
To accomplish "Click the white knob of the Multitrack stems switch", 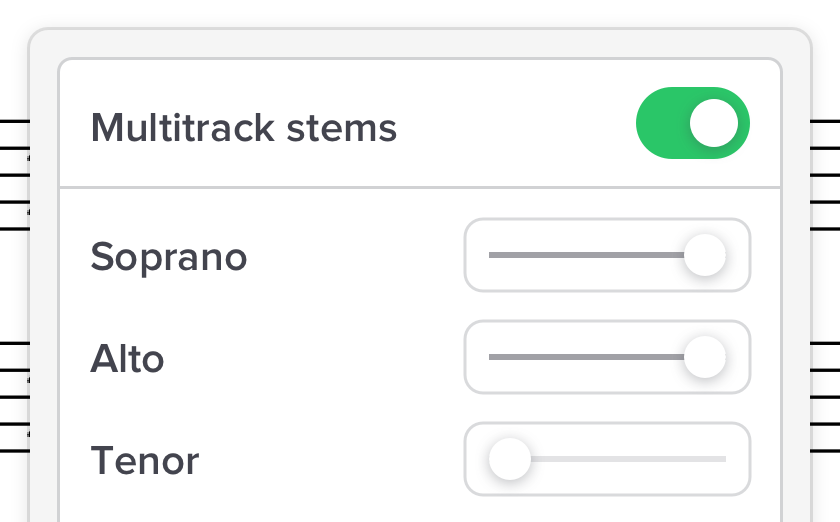I will tap(714, 123).
